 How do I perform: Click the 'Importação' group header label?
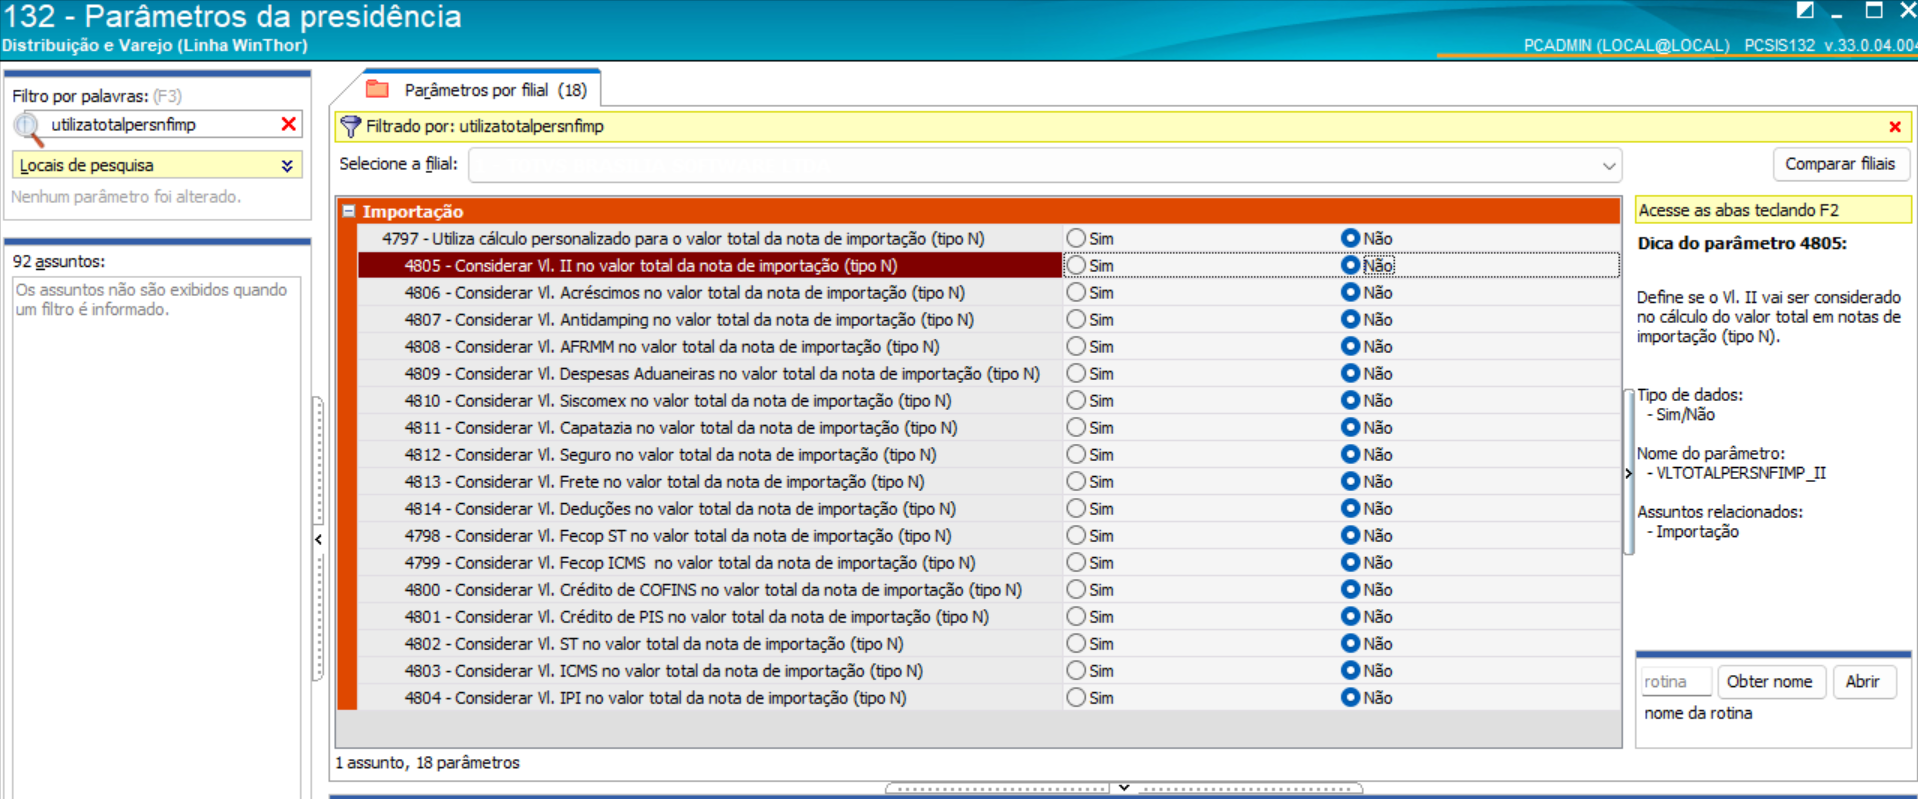click(413, 211)
